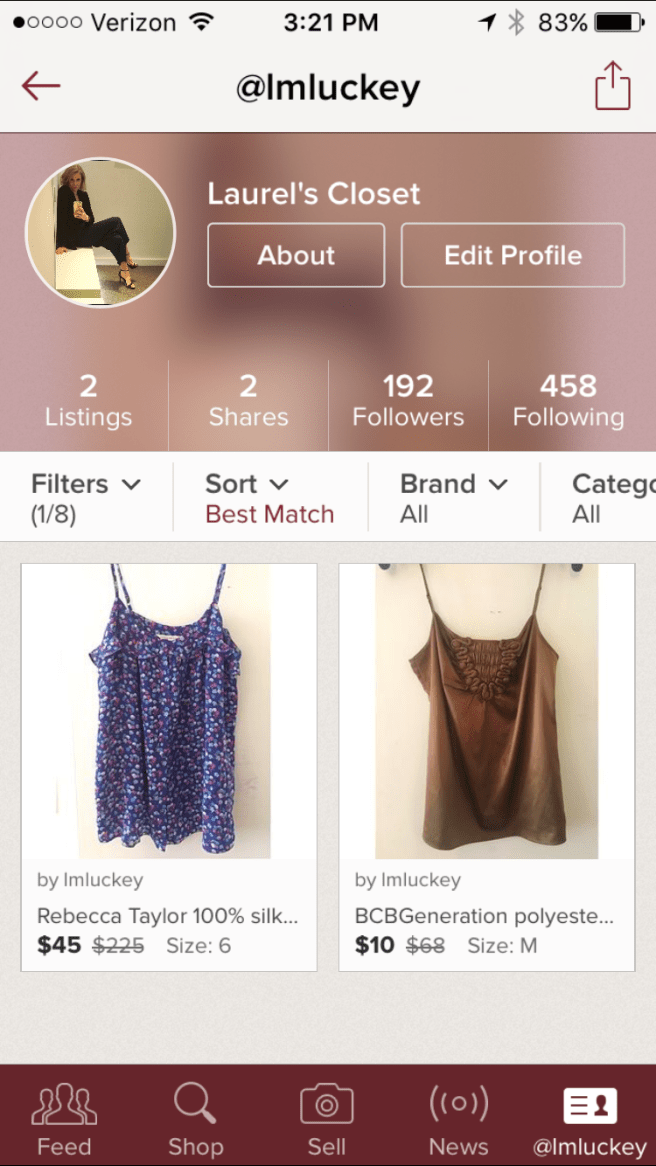Open the News notifications icon
Viewport: 656px width, 1166px height.
(458, 1104)
